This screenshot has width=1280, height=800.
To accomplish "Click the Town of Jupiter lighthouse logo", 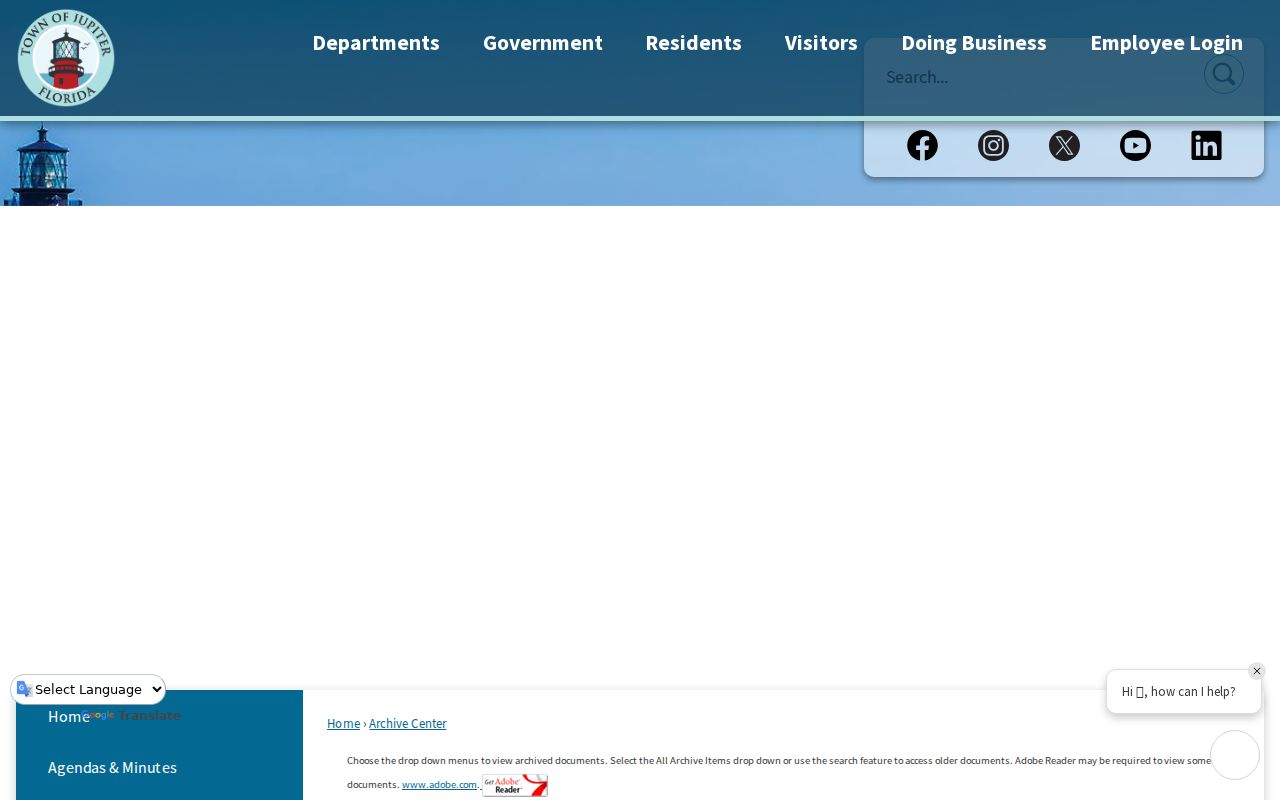I will (66, 58).
